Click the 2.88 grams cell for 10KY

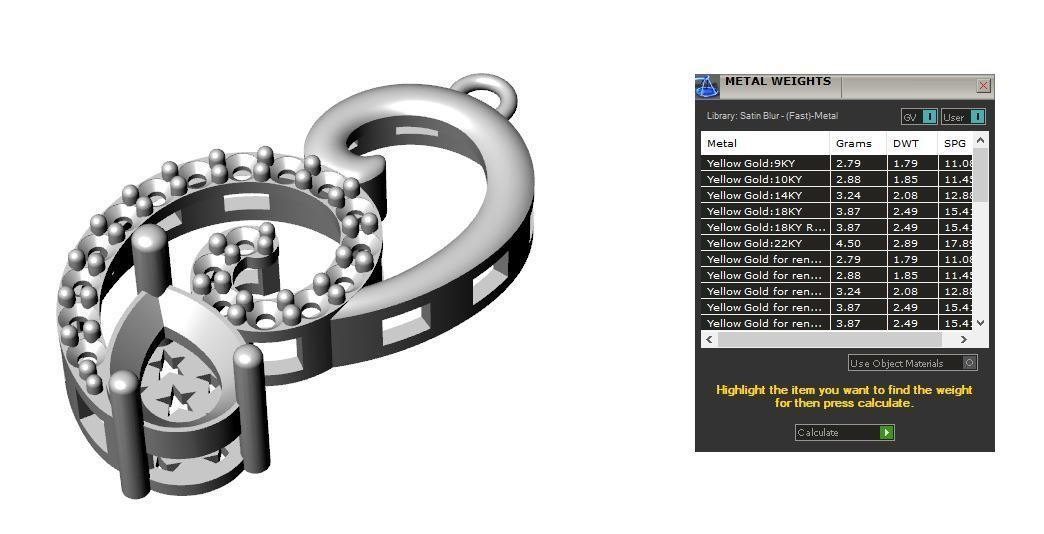coord(858,179)
